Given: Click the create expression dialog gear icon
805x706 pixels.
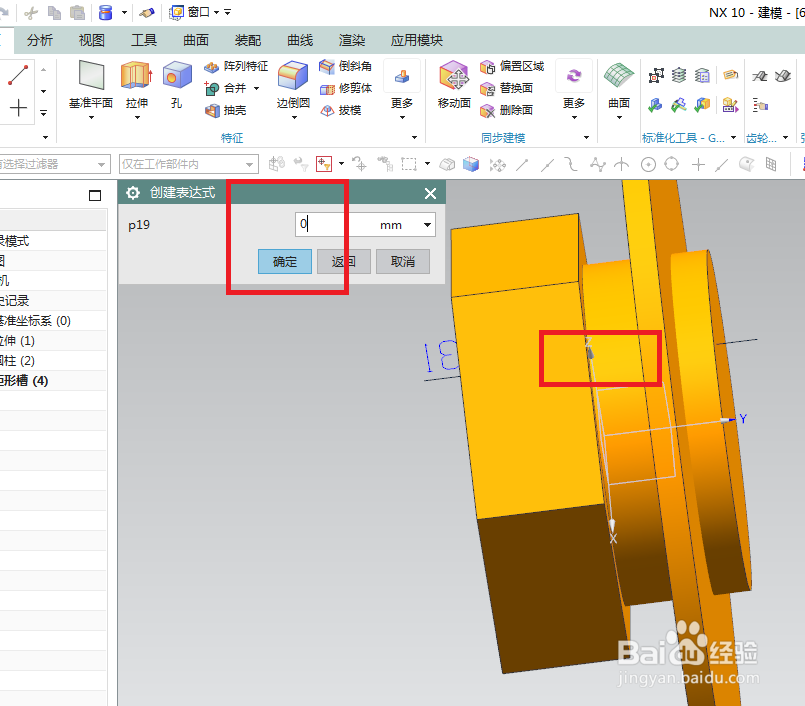Looking at the screenshot, I should pyautogui.click(x=133, y=193).
